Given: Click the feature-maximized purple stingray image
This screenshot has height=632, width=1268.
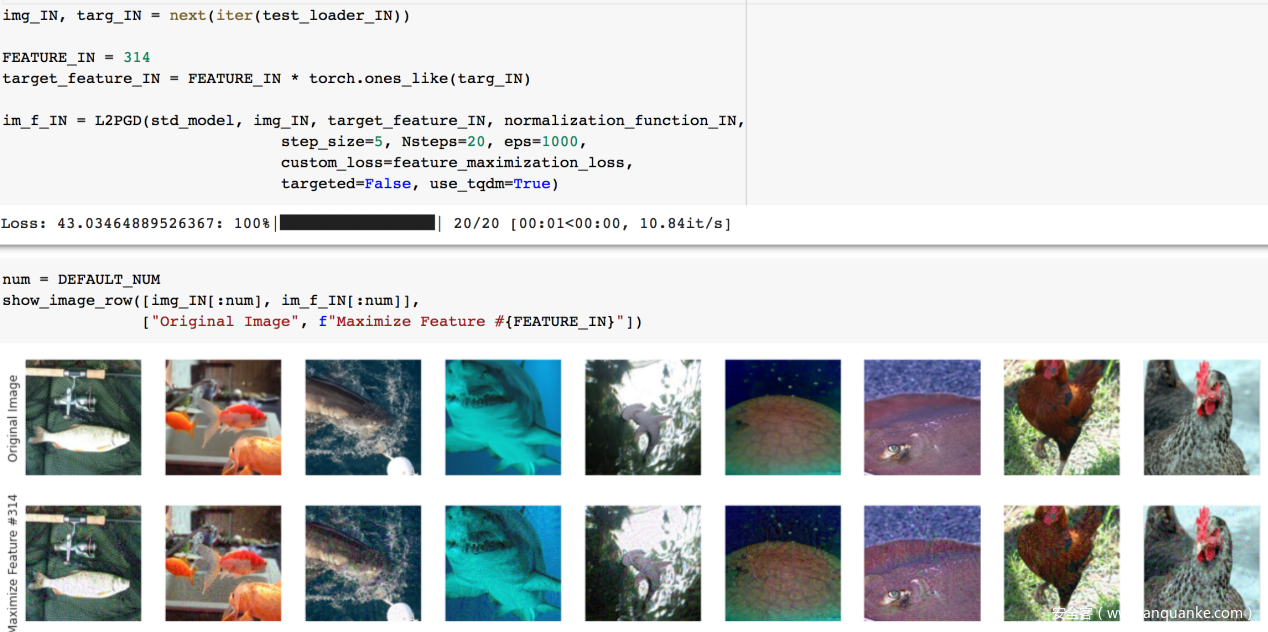Looking at the screenshot, I should [x=923, y=563].
